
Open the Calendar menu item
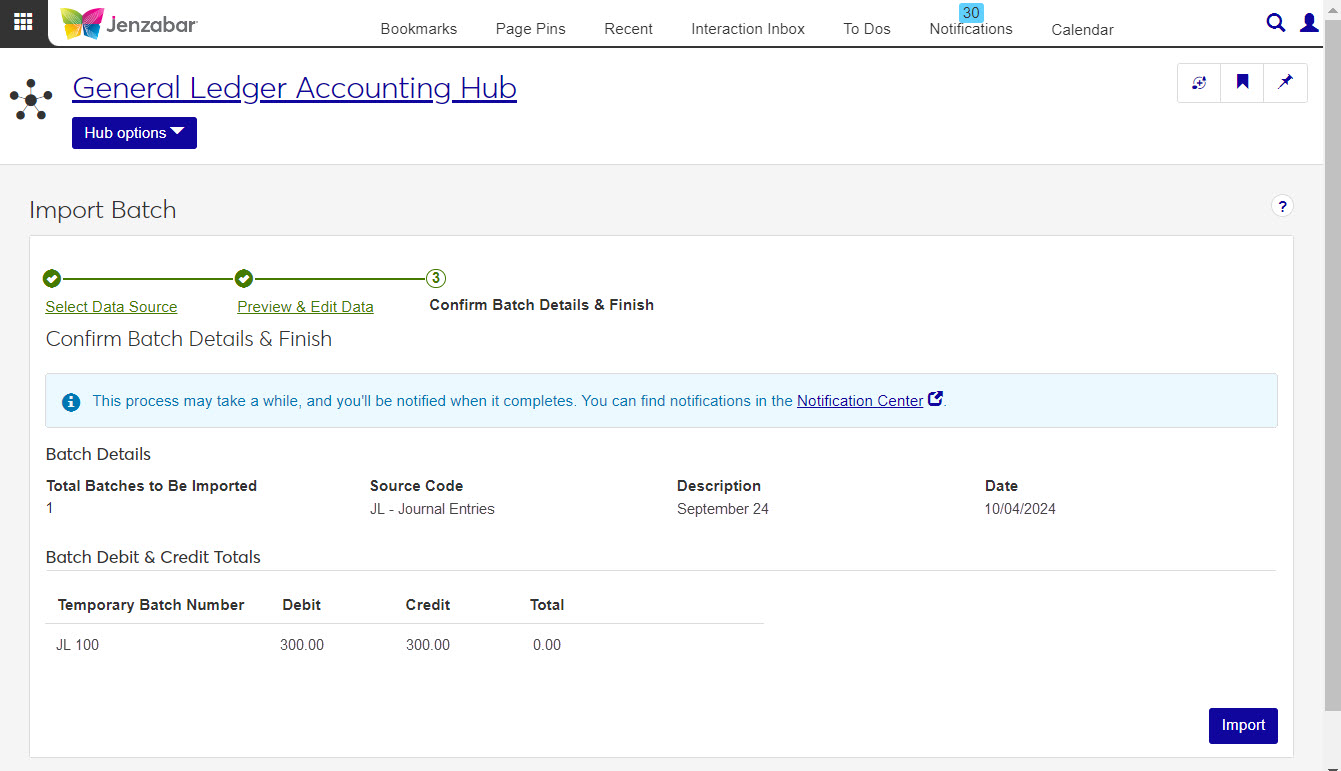point(1082,30)
